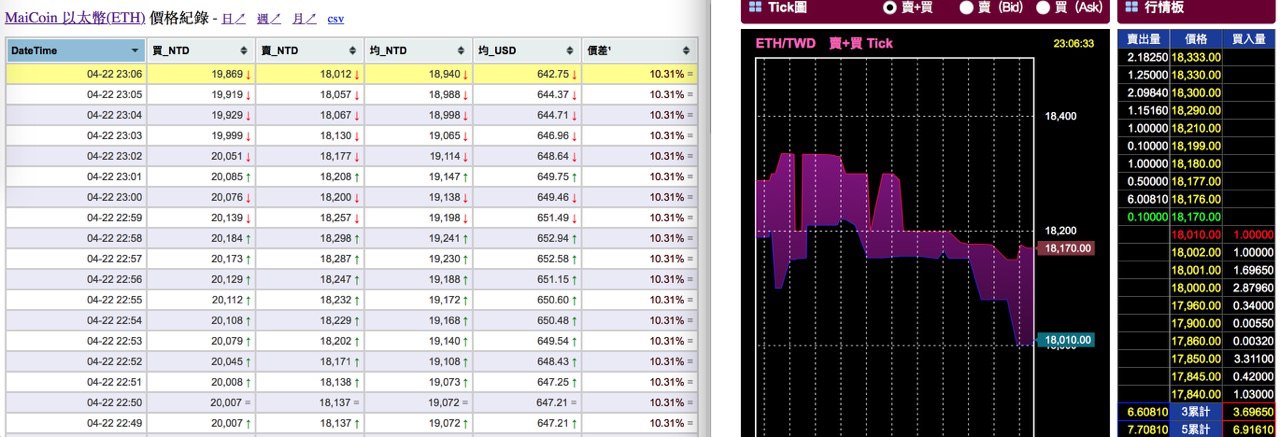Click the grid icon beside 行情板 title
Image resolution: width=1280 pixels, height=437 pixels.
1131,7
